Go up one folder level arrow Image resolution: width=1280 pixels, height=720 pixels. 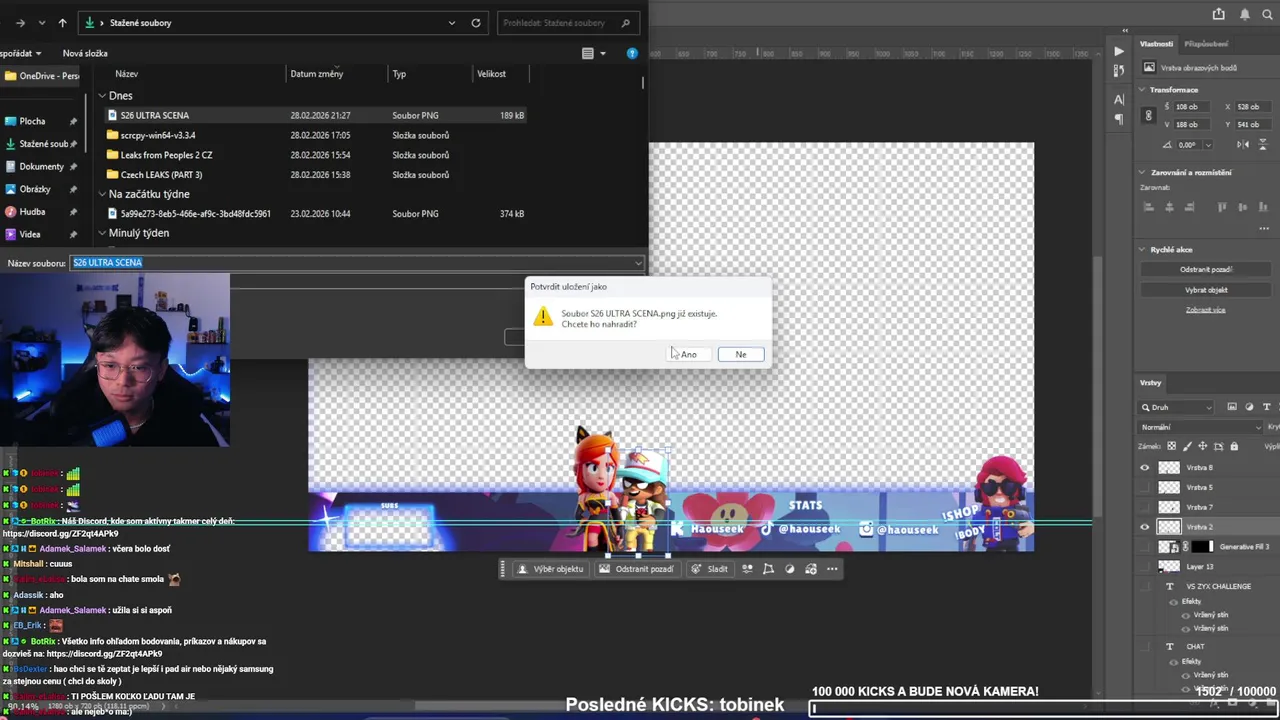[62, 22]
